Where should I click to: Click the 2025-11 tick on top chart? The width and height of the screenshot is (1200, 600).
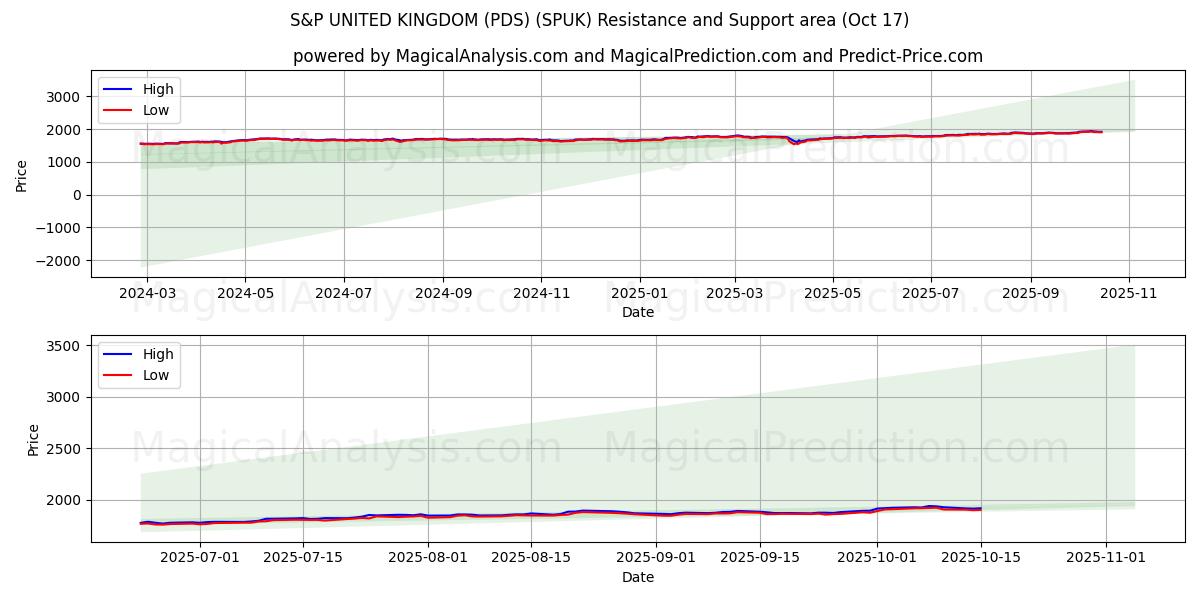[x=1129, y=294]
